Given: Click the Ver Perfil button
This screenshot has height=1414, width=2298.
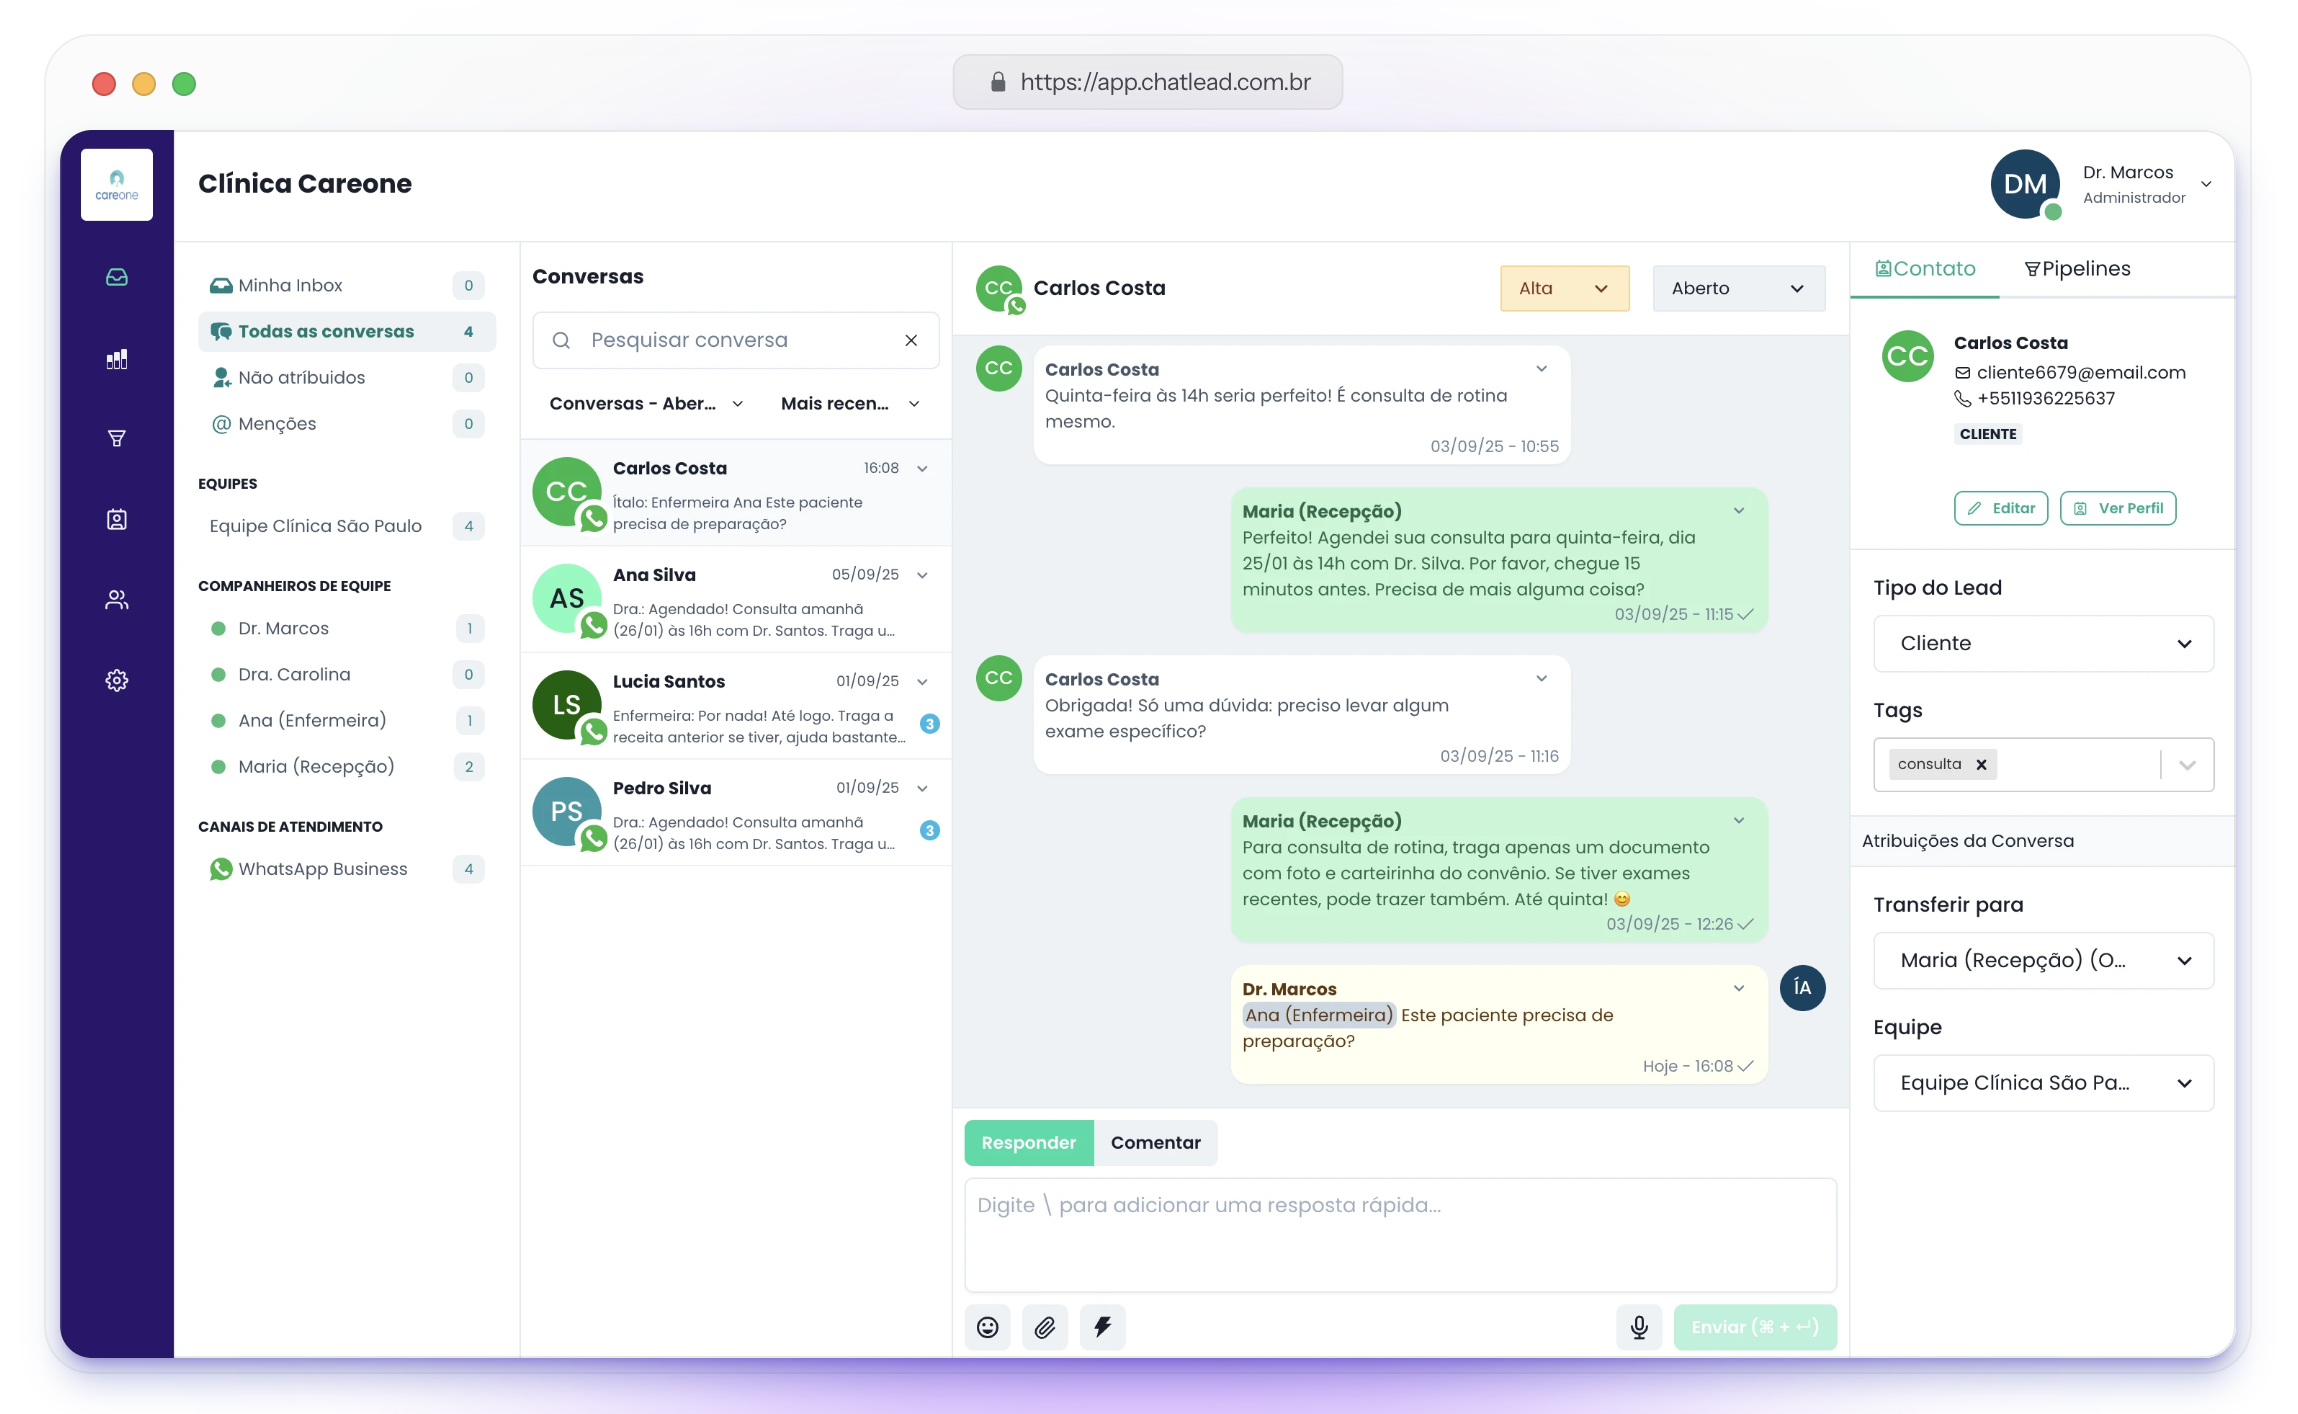Looking at the screenshot, I should pos(2118,508).
